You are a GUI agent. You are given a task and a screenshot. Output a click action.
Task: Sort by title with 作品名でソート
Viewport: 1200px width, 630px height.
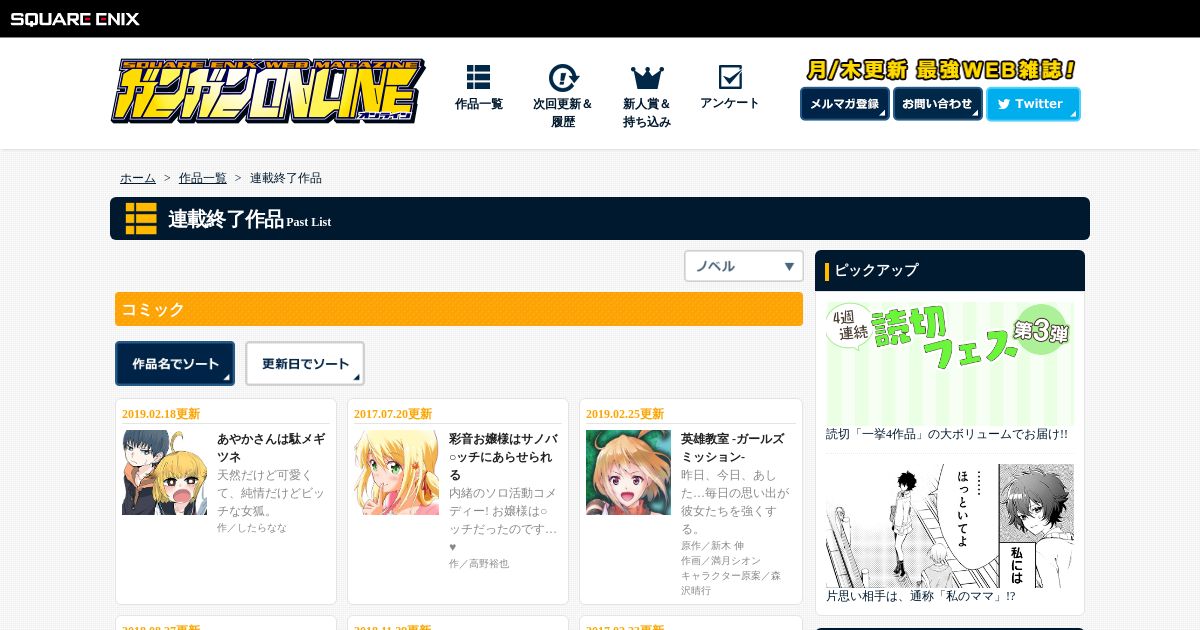175,364
